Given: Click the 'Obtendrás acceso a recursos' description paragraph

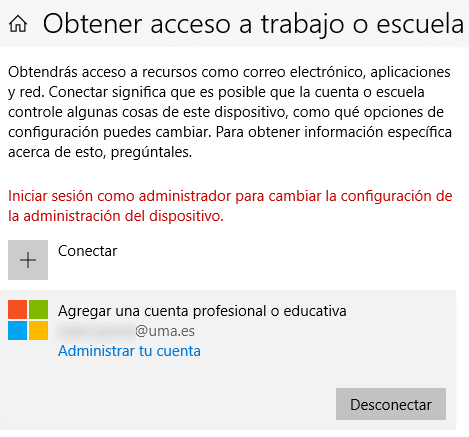Looking at the screenshot, I should coord(230,112).
